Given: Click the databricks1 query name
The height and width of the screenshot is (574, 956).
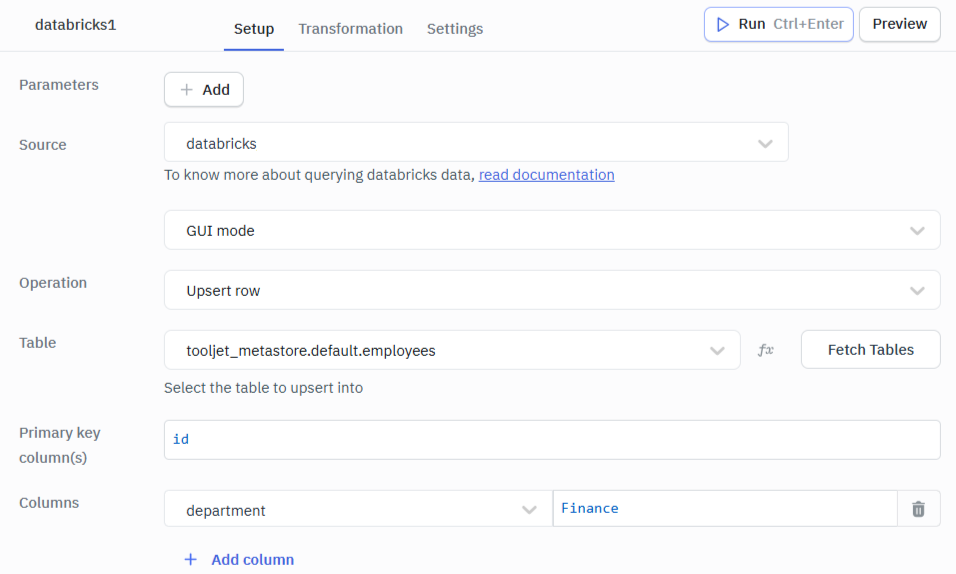Looking at the screenshot, I should coord(76,25).
